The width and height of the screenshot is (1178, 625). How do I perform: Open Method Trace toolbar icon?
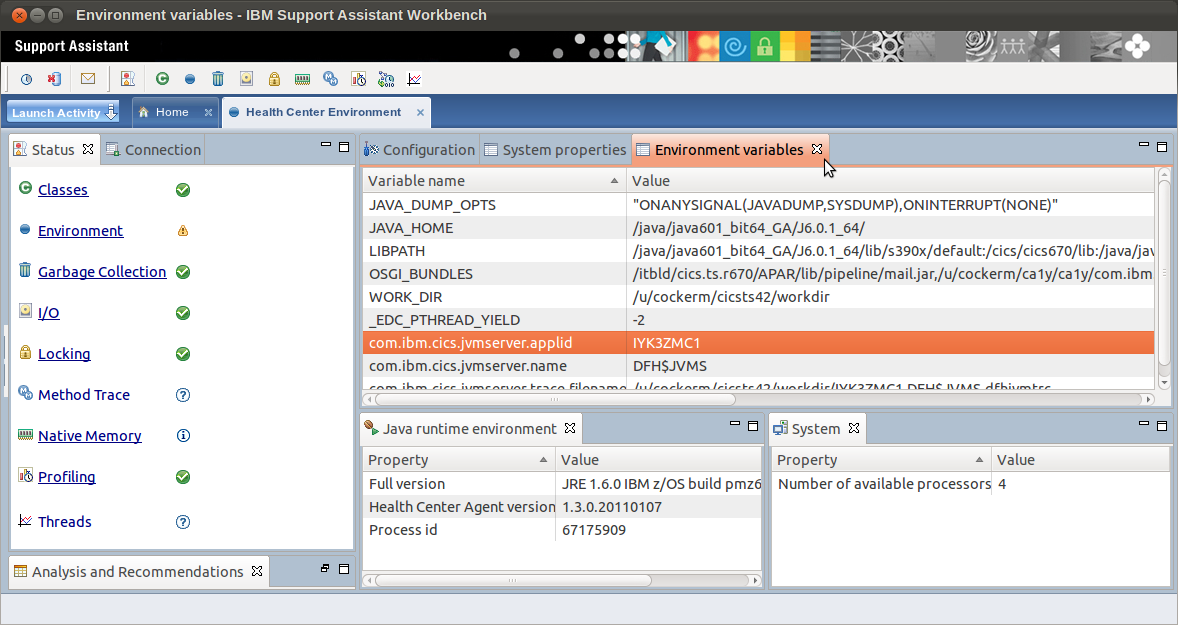point(330,79)
